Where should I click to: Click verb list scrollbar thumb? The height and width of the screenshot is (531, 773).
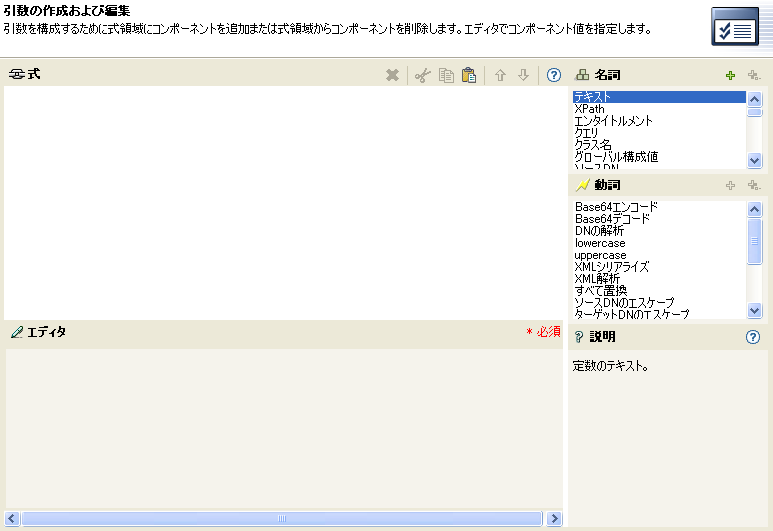[x=754, y=242]
